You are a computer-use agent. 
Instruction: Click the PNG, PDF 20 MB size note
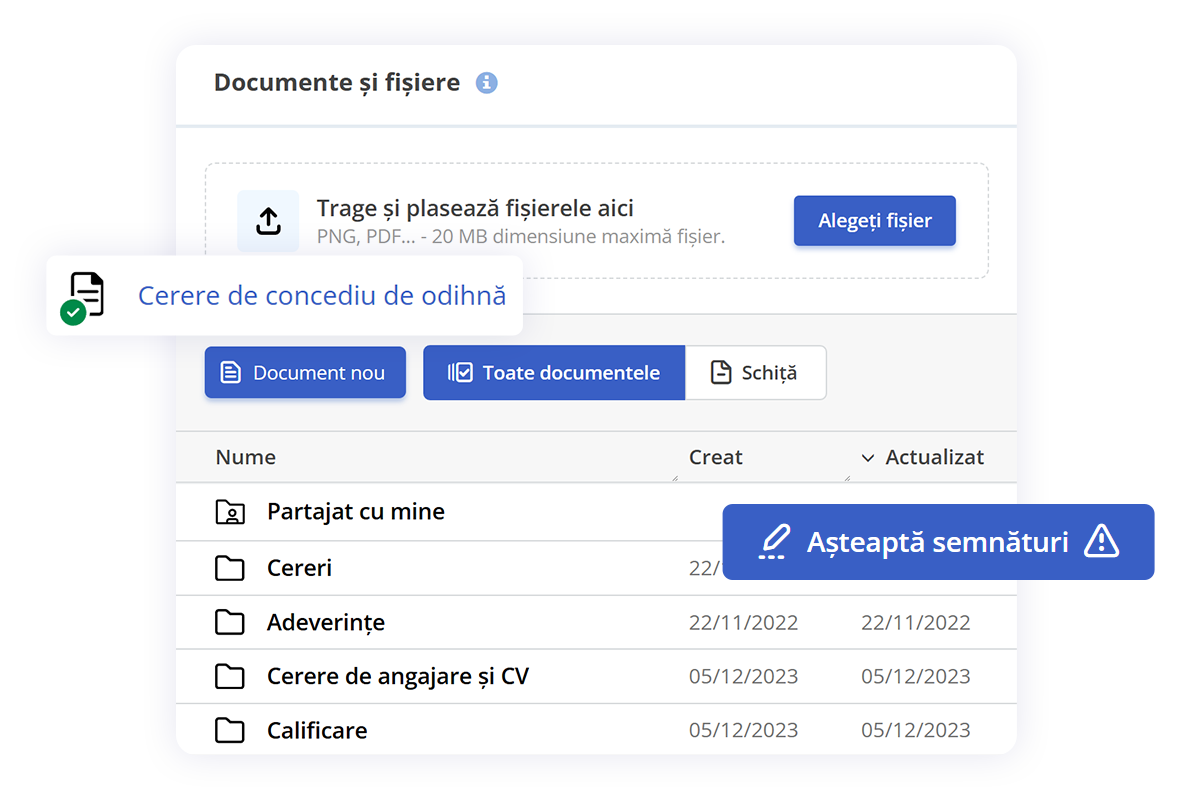point(521,238)
